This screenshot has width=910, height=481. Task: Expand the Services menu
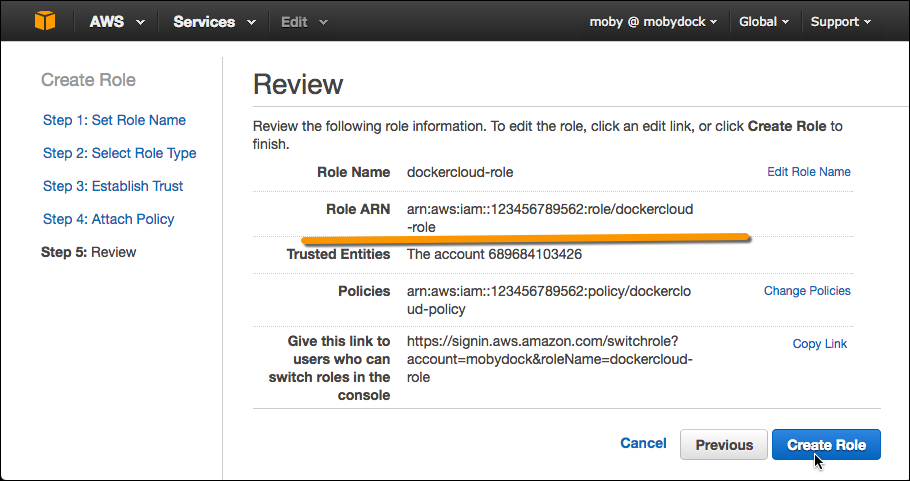(x=214, y=22)
